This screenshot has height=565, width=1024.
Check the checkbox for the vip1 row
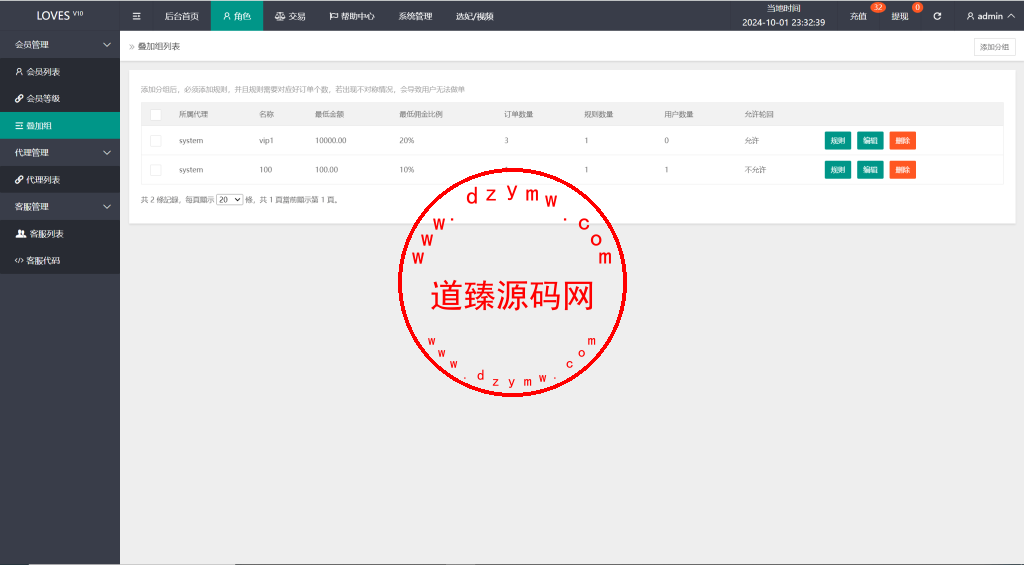click(x=155, y=140)
